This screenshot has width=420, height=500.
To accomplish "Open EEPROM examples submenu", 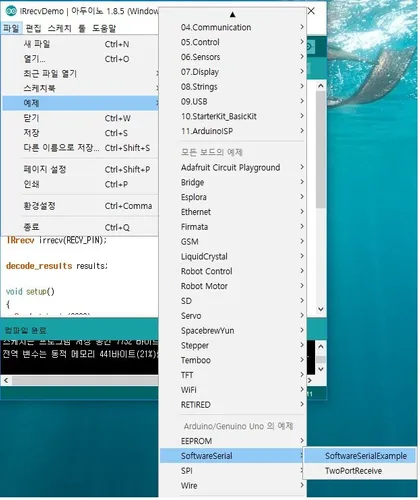I will pyautogui.click(x=233, y=441).
